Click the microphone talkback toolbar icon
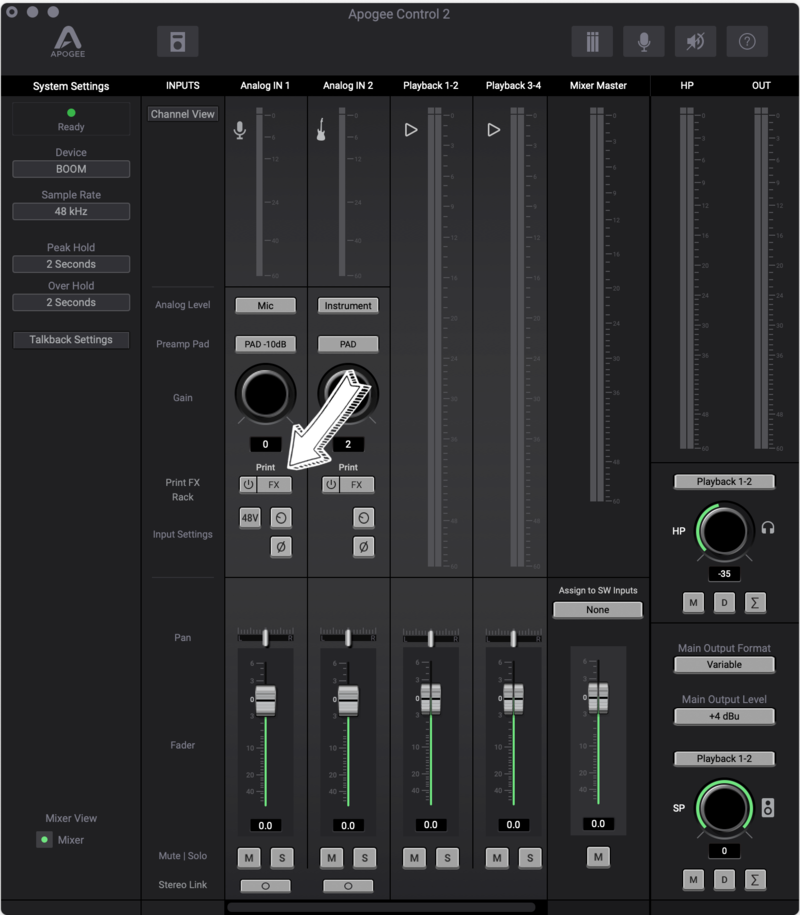This screenshot has width=800, height=915. [x=644, y=41]
